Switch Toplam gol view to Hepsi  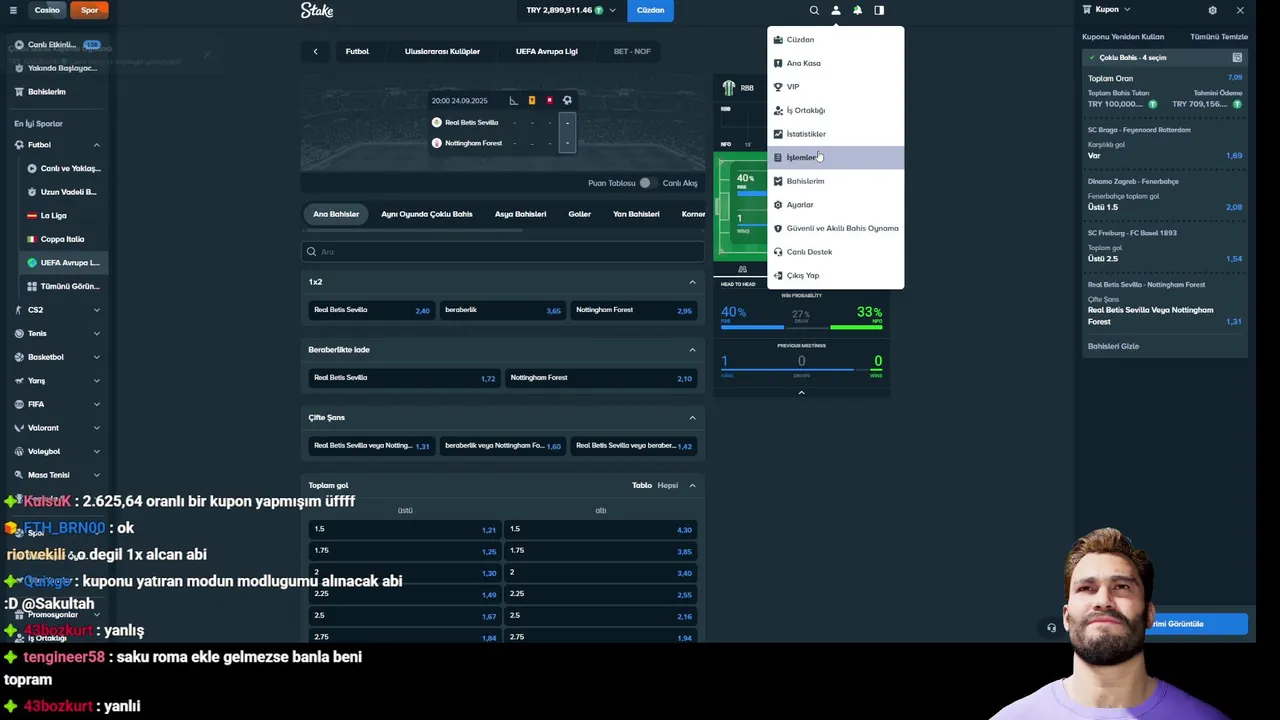point(667,486)
